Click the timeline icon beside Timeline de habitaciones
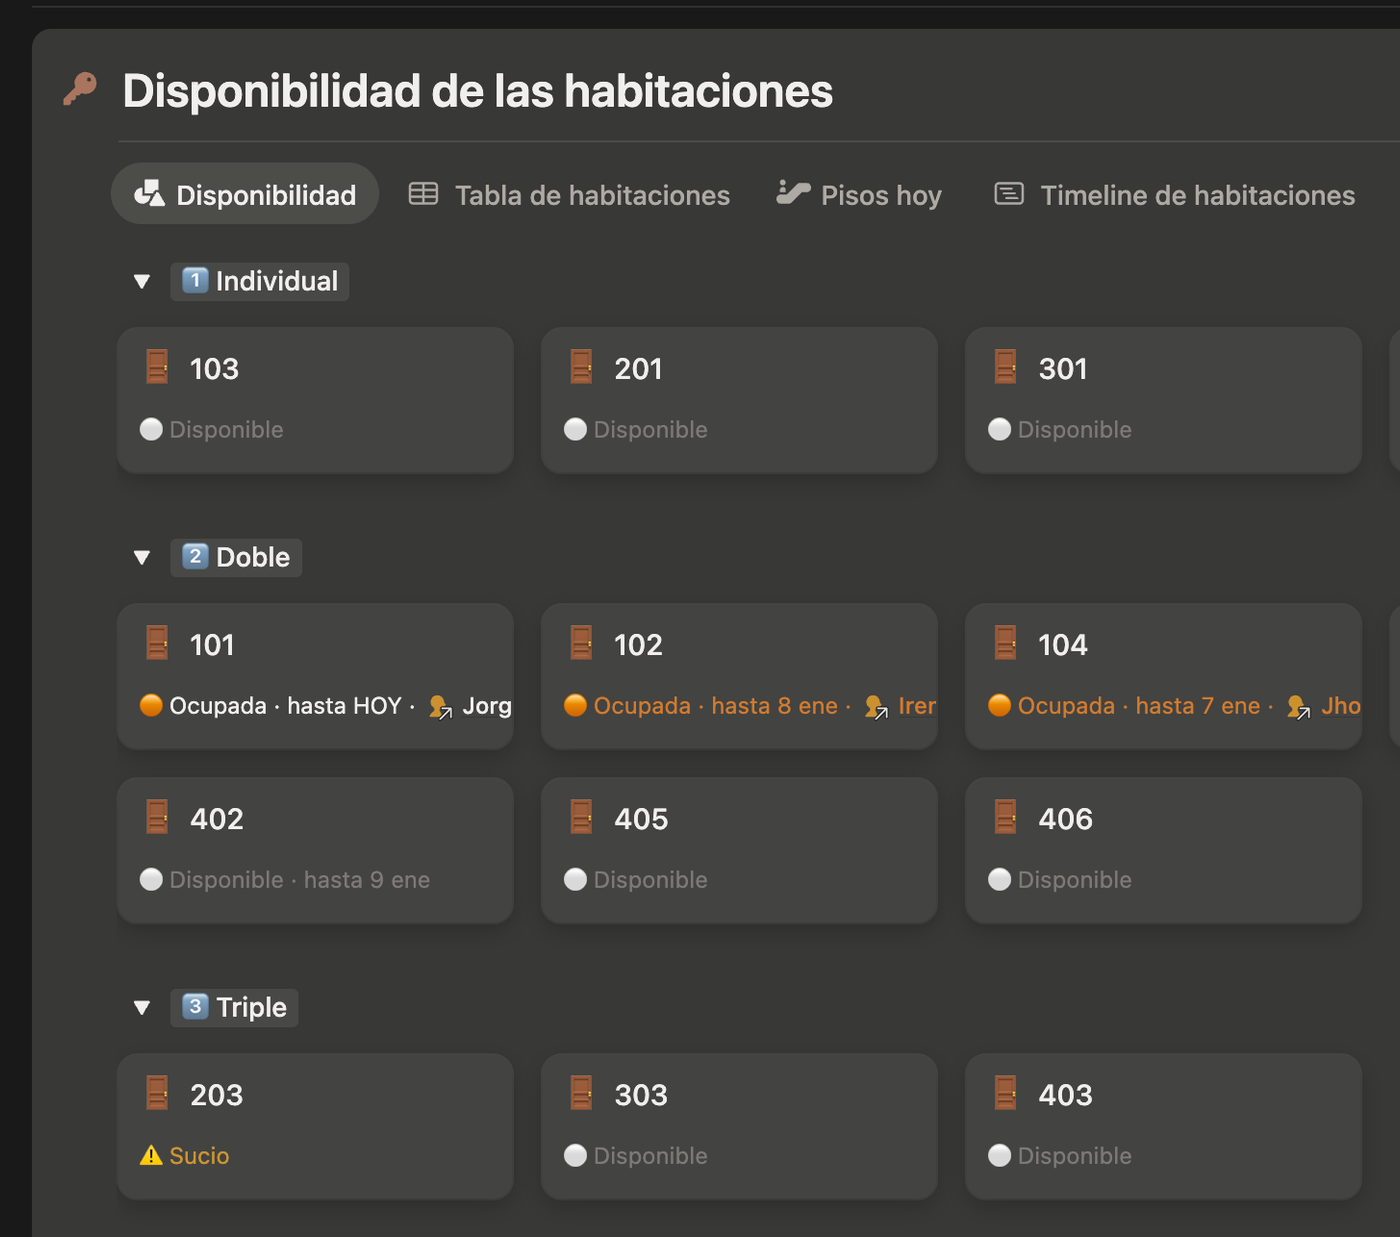1400x1237 pixels. (x=1008, y=194)
